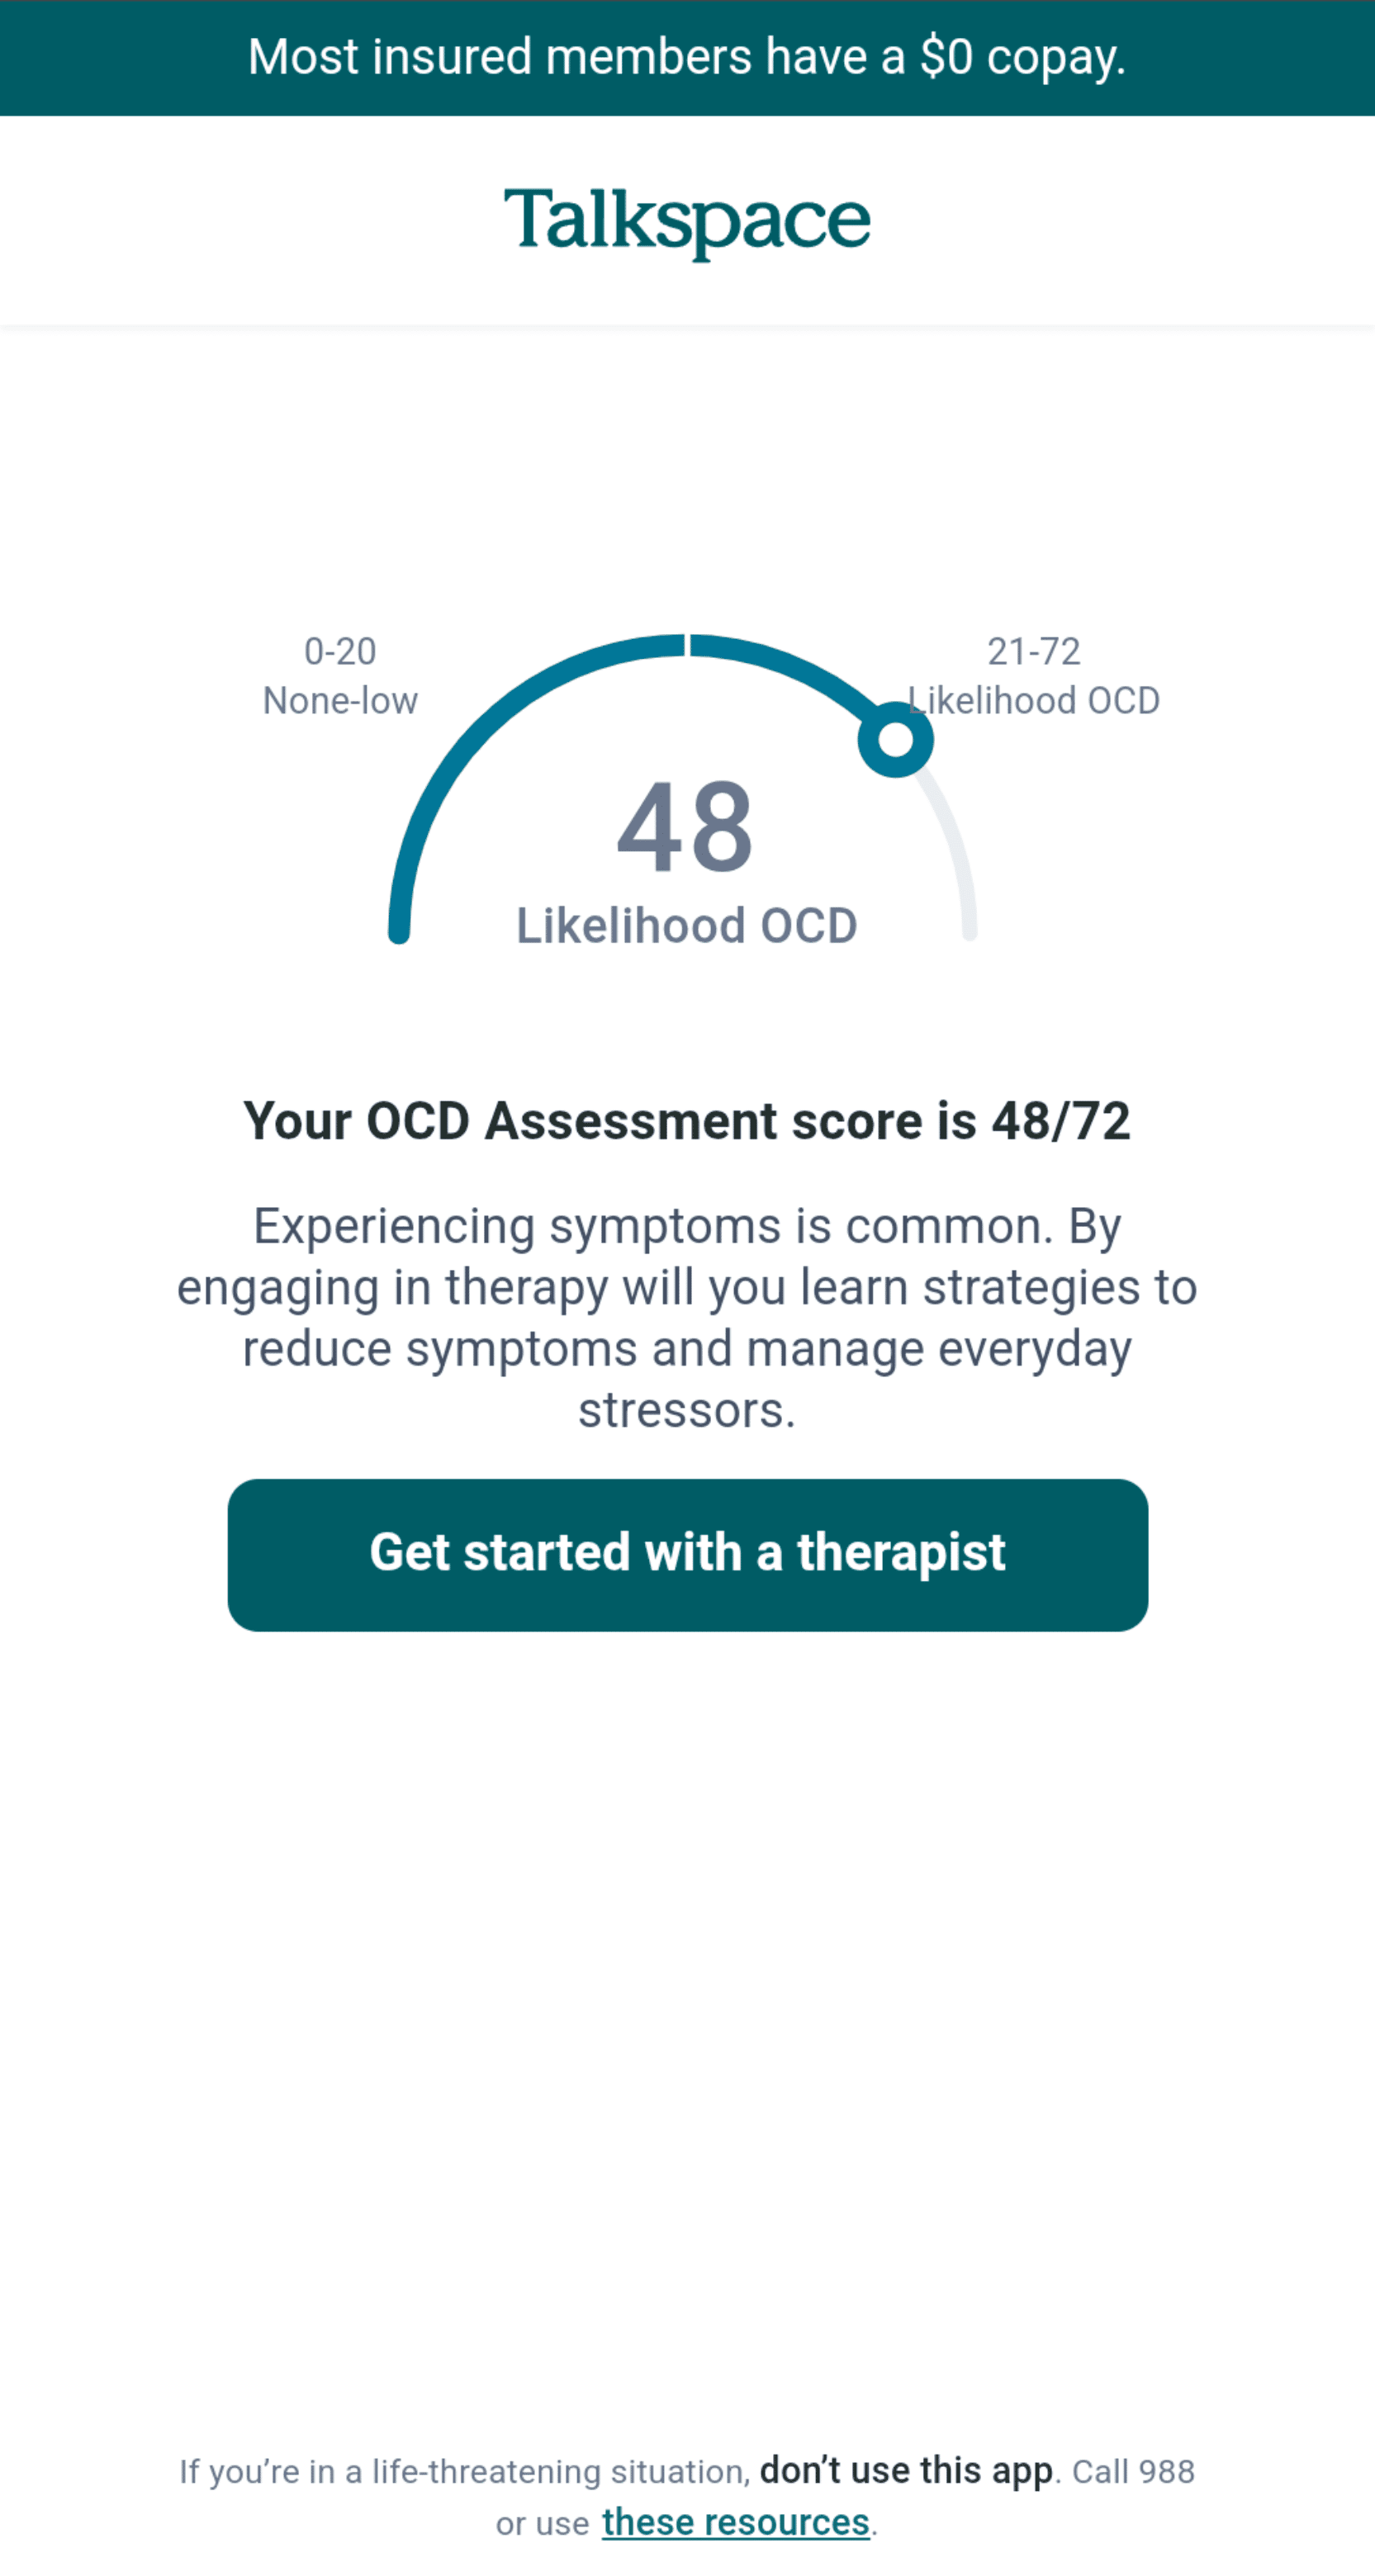Click the word stressors in the description
Viewport: 1375px width, 2576px height.
tap(687, 1410)
